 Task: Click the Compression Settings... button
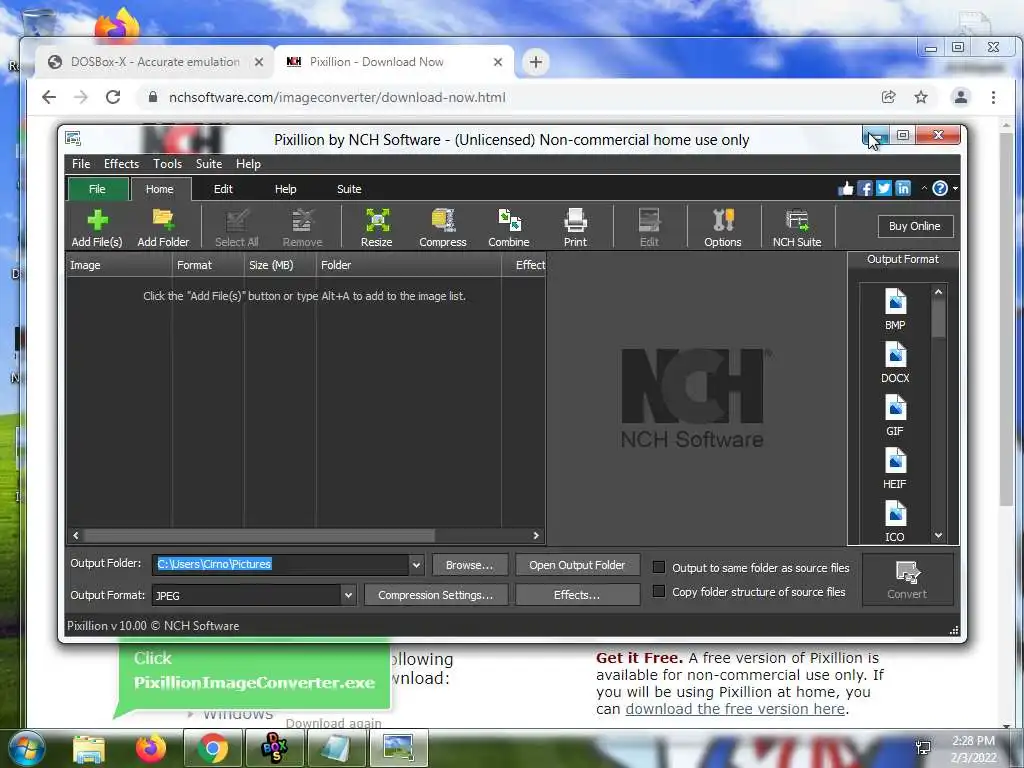(436, 595)
